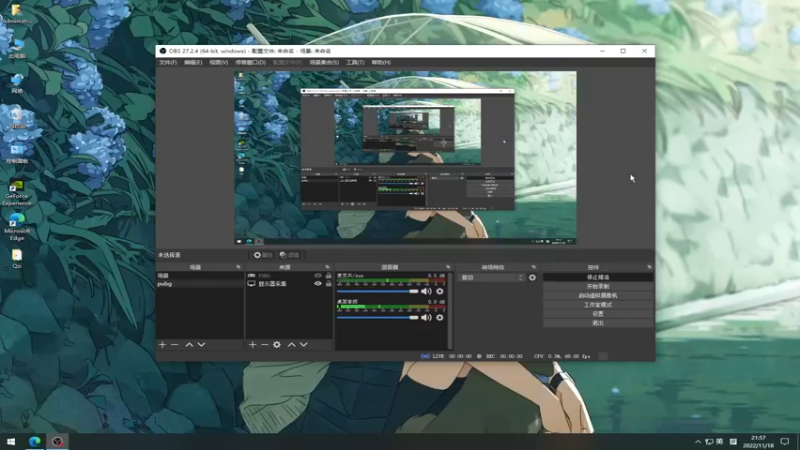Viewport: 800px width, 450px height.
Task: Add a new scene with the plus icon
Action: pos(162,345)
